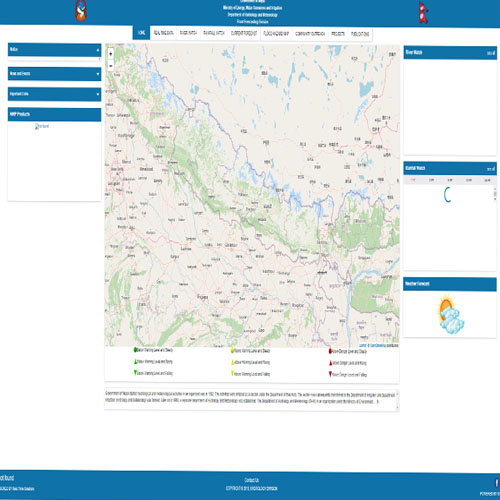
Task: Click 'see all' in Rainfall Watch panel
Action: click(491, 169)
